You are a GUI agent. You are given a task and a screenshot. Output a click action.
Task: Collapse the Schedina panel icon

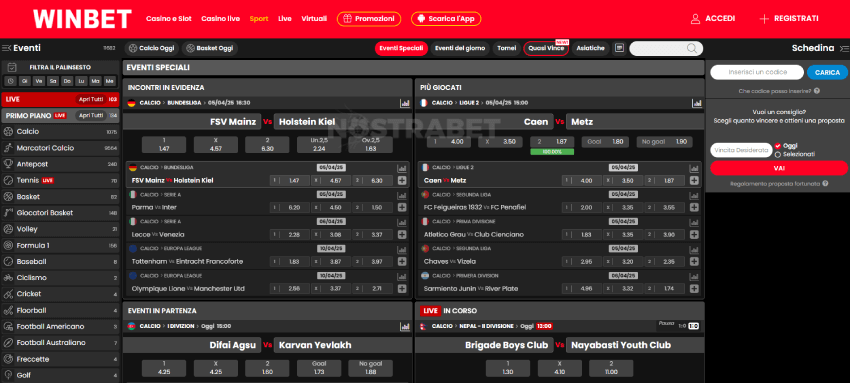(x=843, y=48)
